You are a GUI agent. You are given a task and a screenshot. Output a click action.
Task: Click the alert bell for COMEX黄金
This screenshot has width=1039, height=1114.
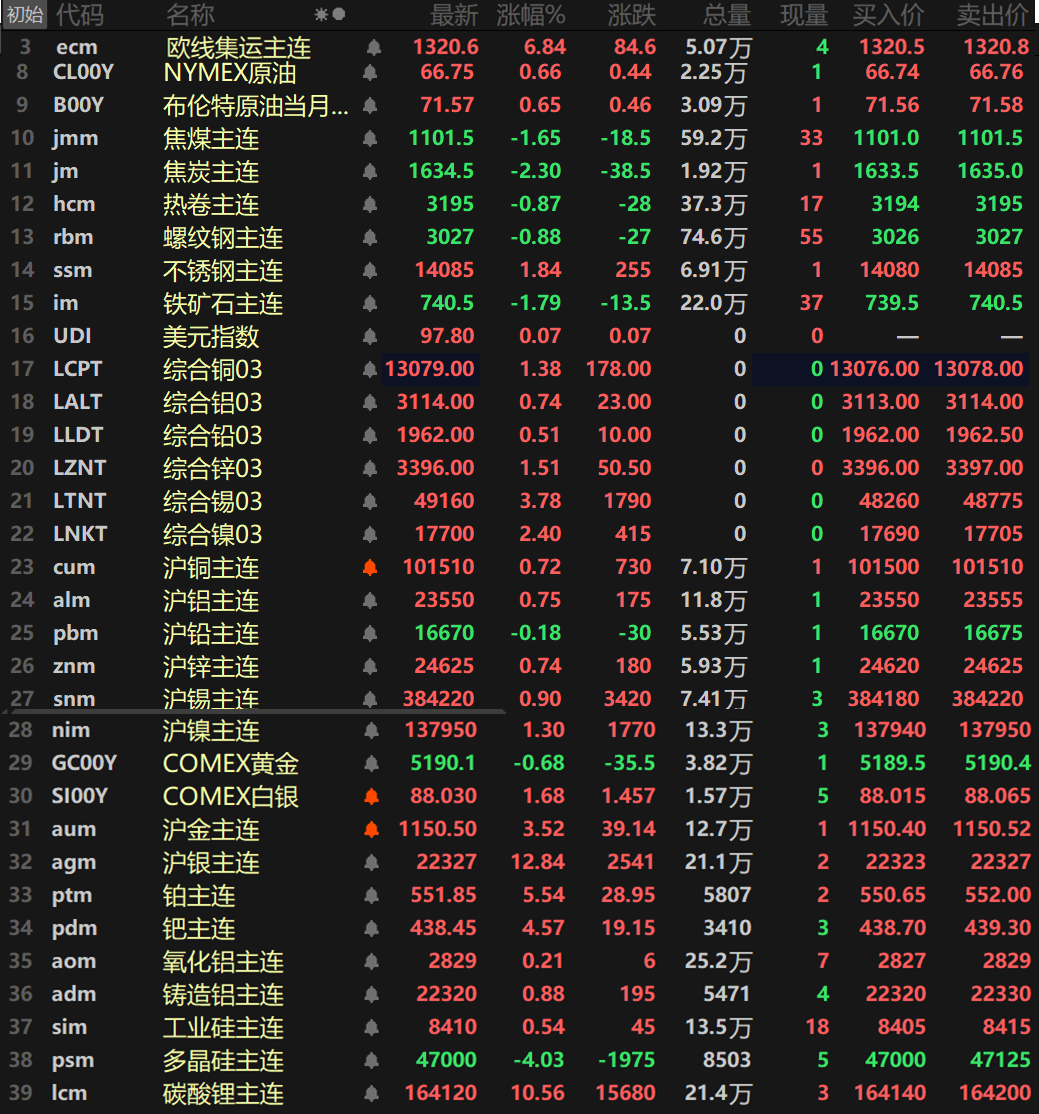pos(371,764)
